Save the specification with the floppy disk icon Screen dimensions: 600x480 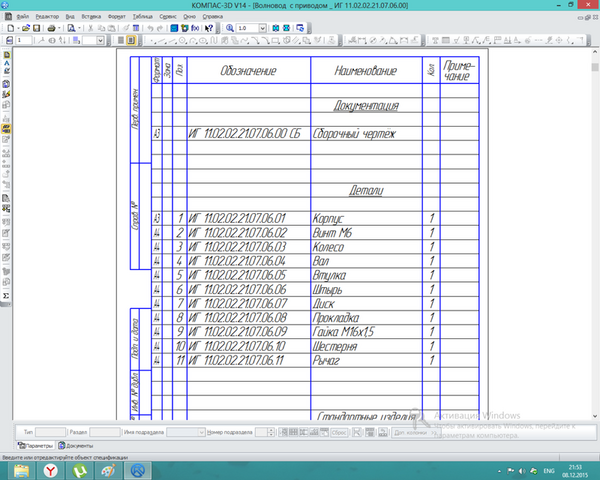(36, 28)
